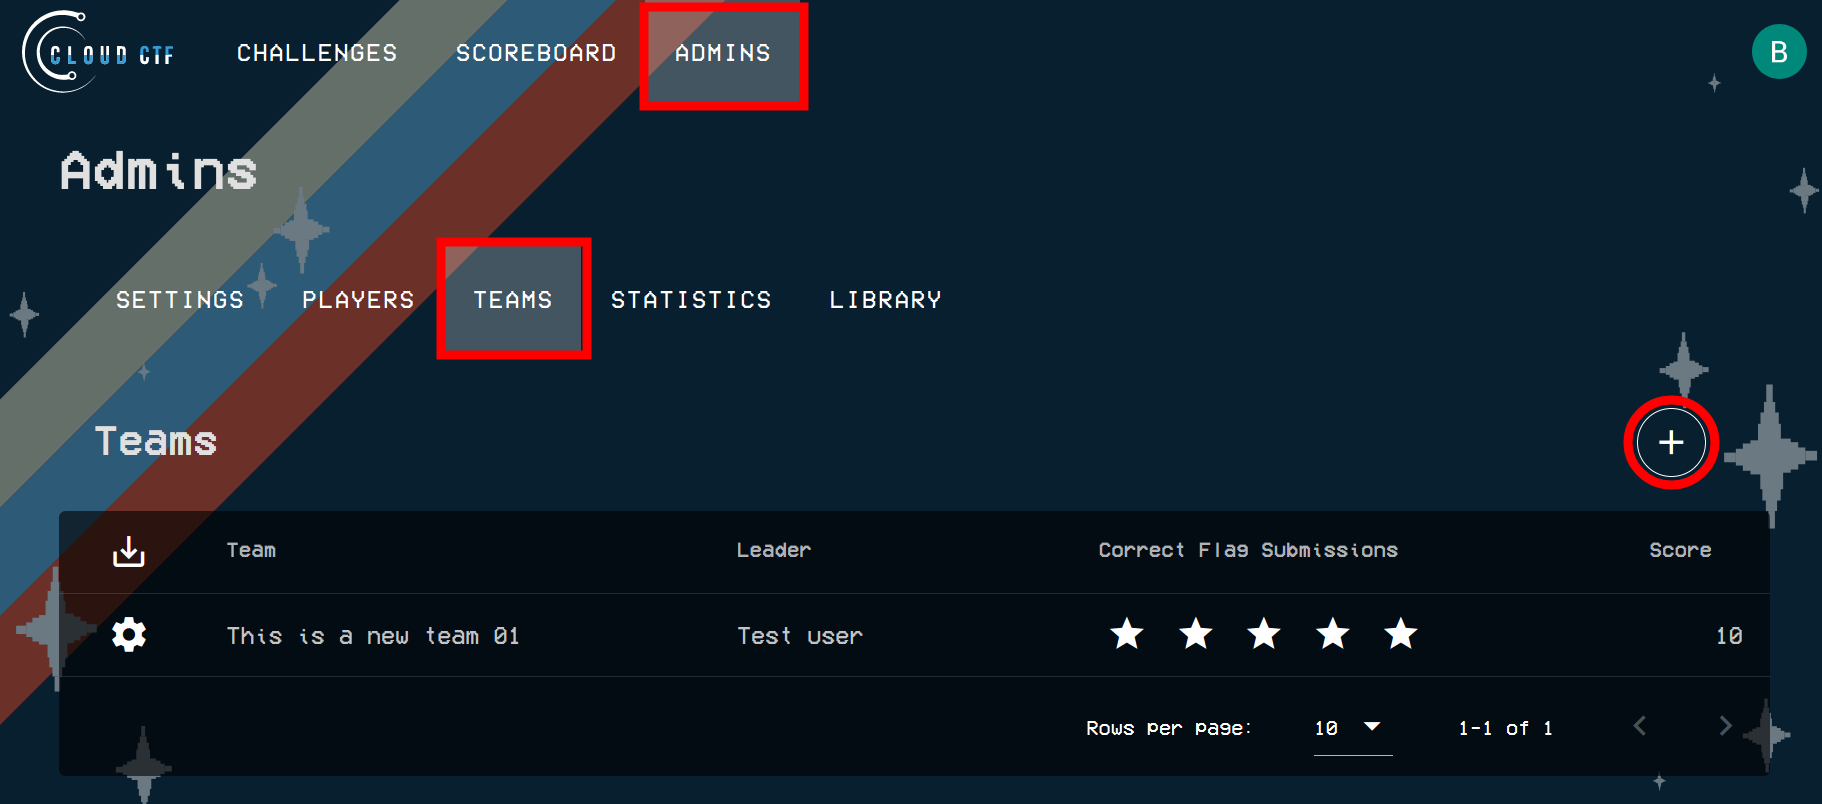Open the Challenges page
The image size is (1822, 804).
[x=317, y=53]
